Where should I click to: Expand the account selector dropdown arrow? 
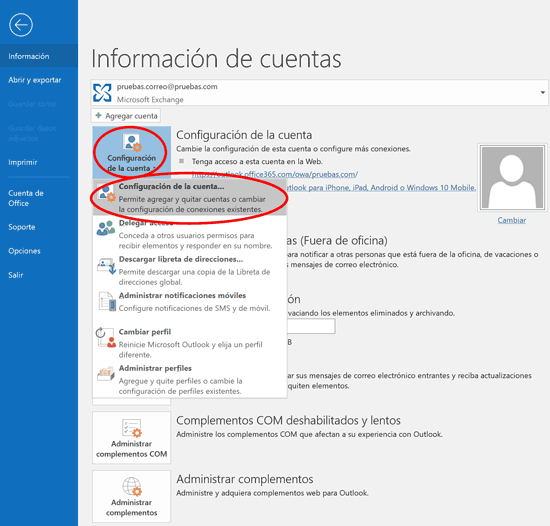tap(542, 93)
